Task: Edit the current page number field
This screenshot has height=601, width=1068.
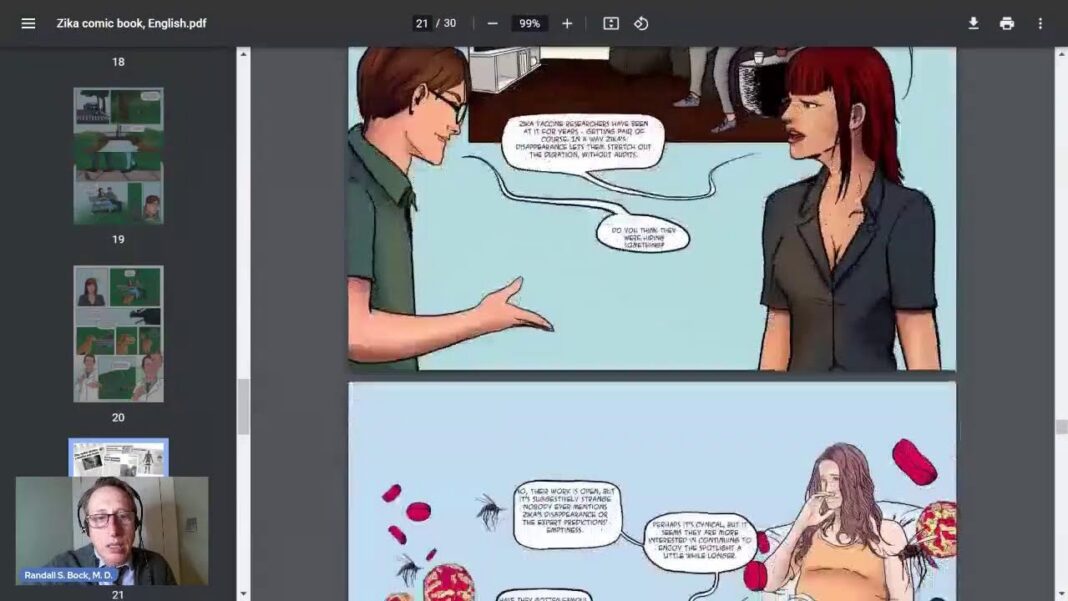Action: (422, 23)
